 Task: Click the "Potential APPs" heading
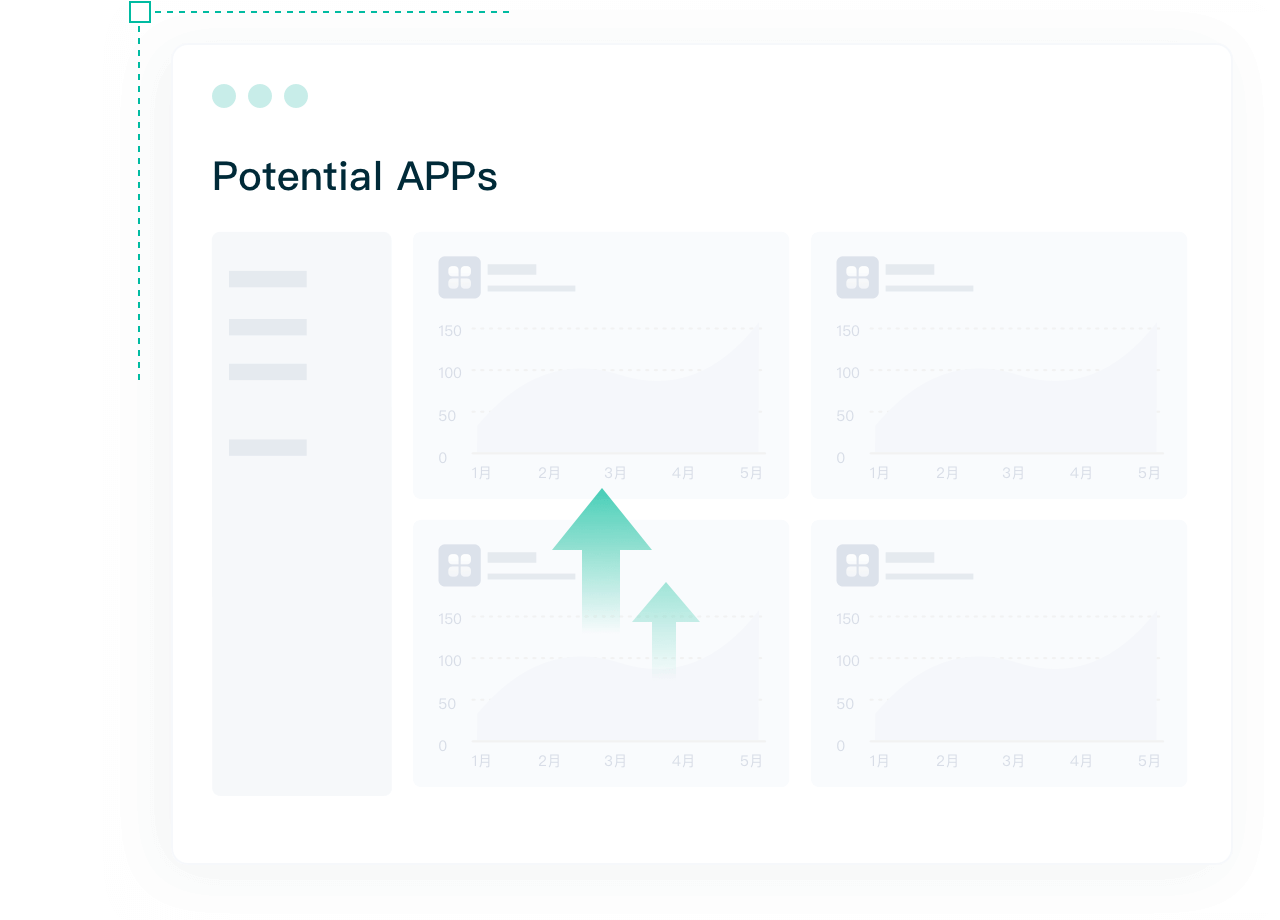pyautogui.click(x=355, y=177)
